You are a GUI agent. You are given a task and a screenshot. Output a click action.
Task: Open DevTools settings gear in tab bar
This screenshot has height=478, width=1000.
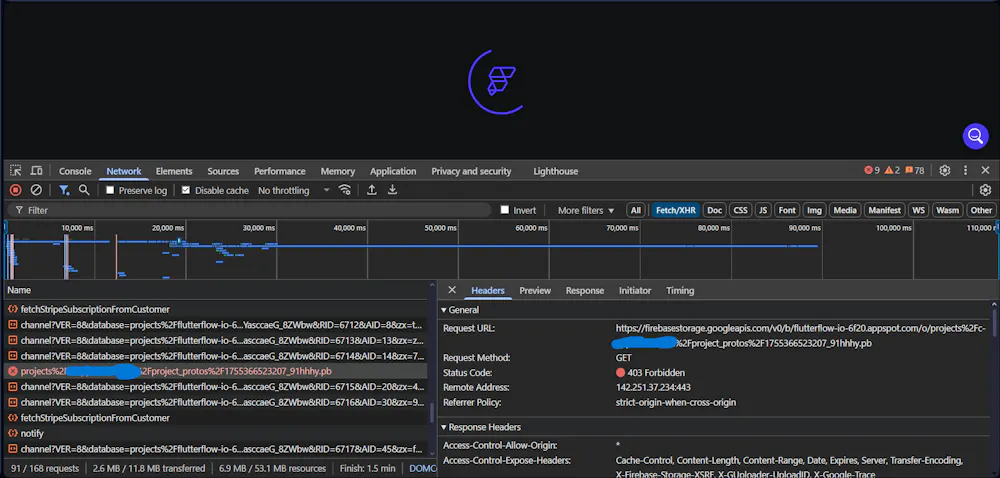944,171
